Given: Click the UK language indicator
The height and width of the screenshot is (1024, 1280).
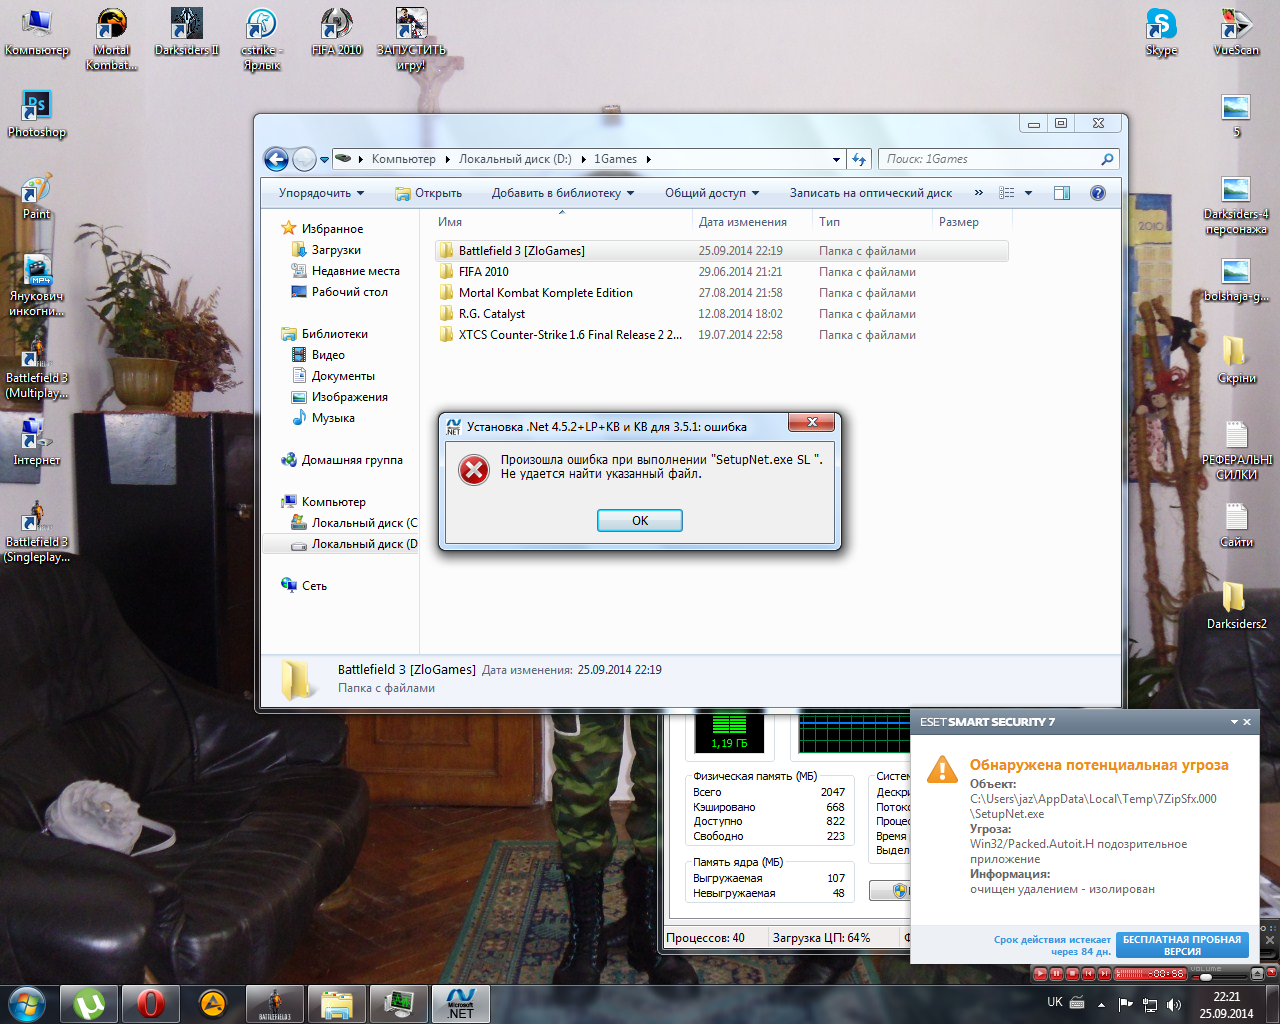Looking at the screenshot, I should click(x=1055, y=1002).
